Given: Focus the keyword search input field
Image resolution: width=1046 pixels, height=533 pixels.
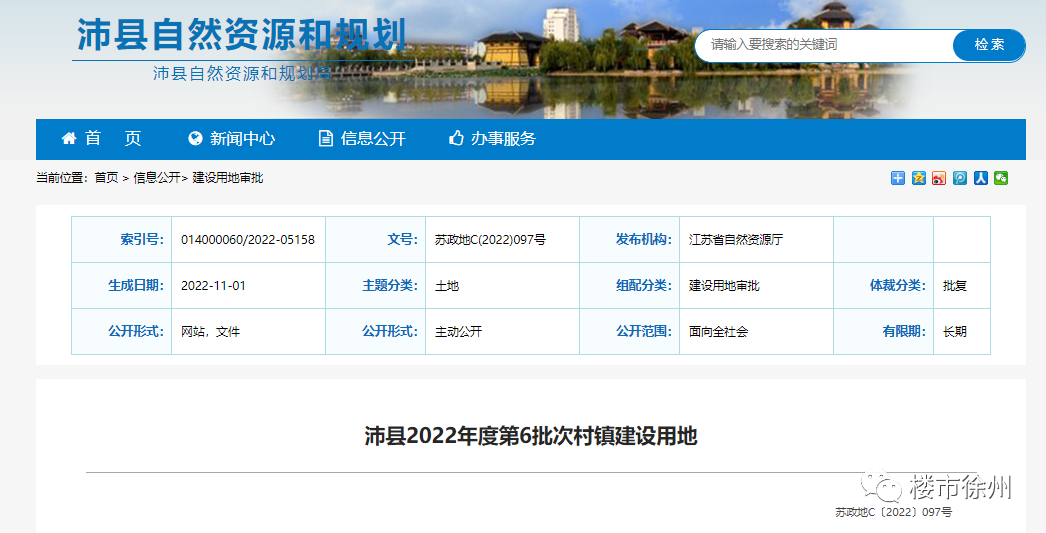Looking at the screenshot, I should (825, 45).
